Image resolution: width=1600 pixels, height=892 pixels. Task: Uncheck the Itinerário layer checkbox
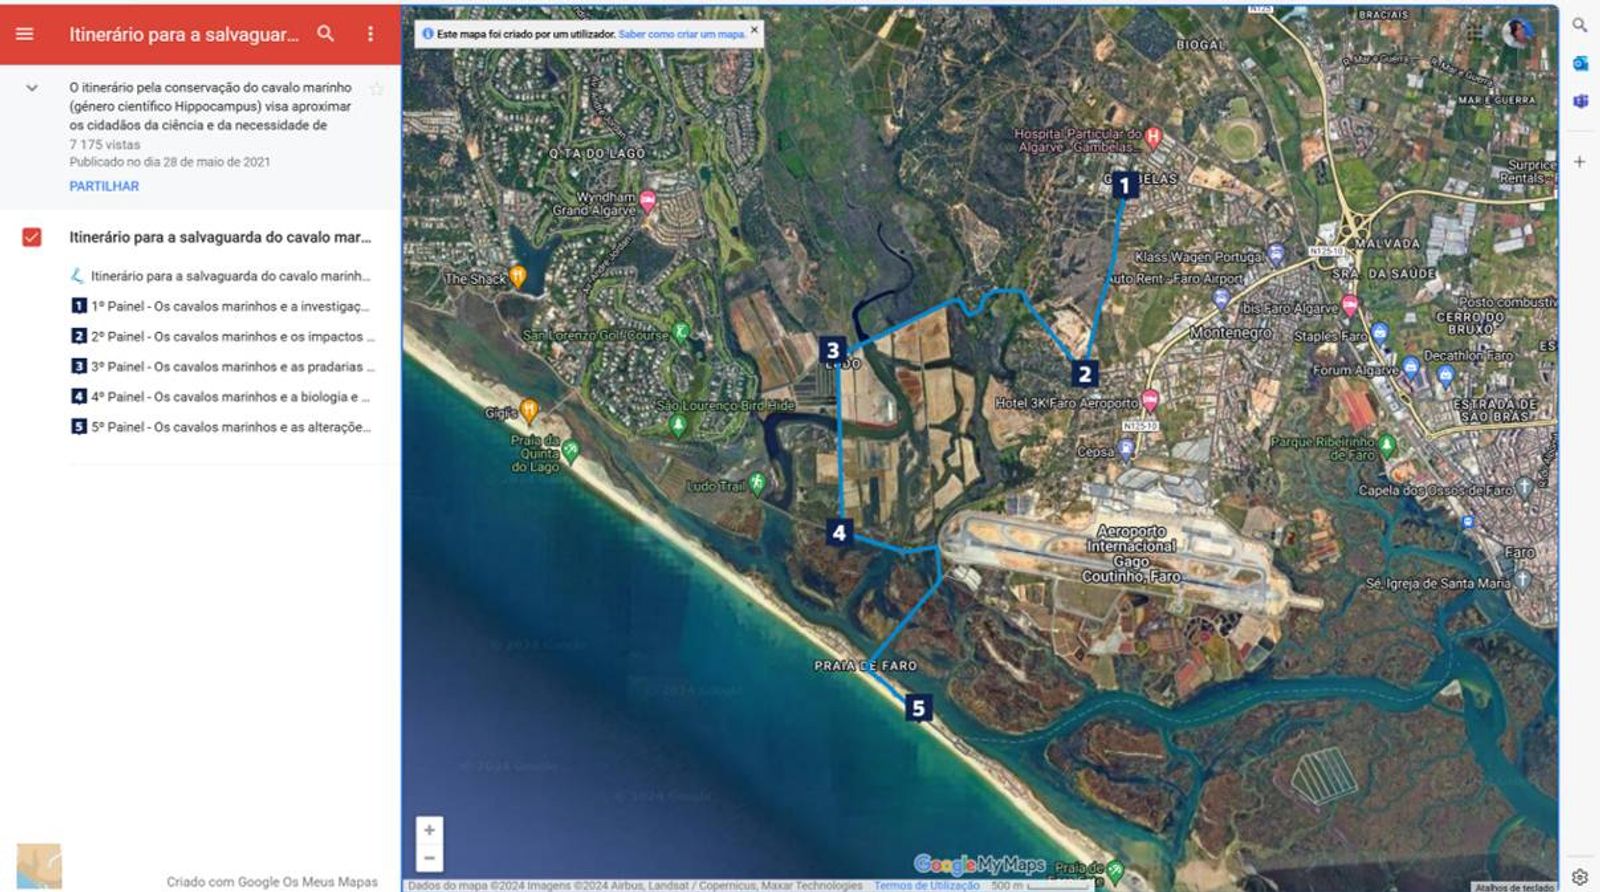(x=32, y=237)
